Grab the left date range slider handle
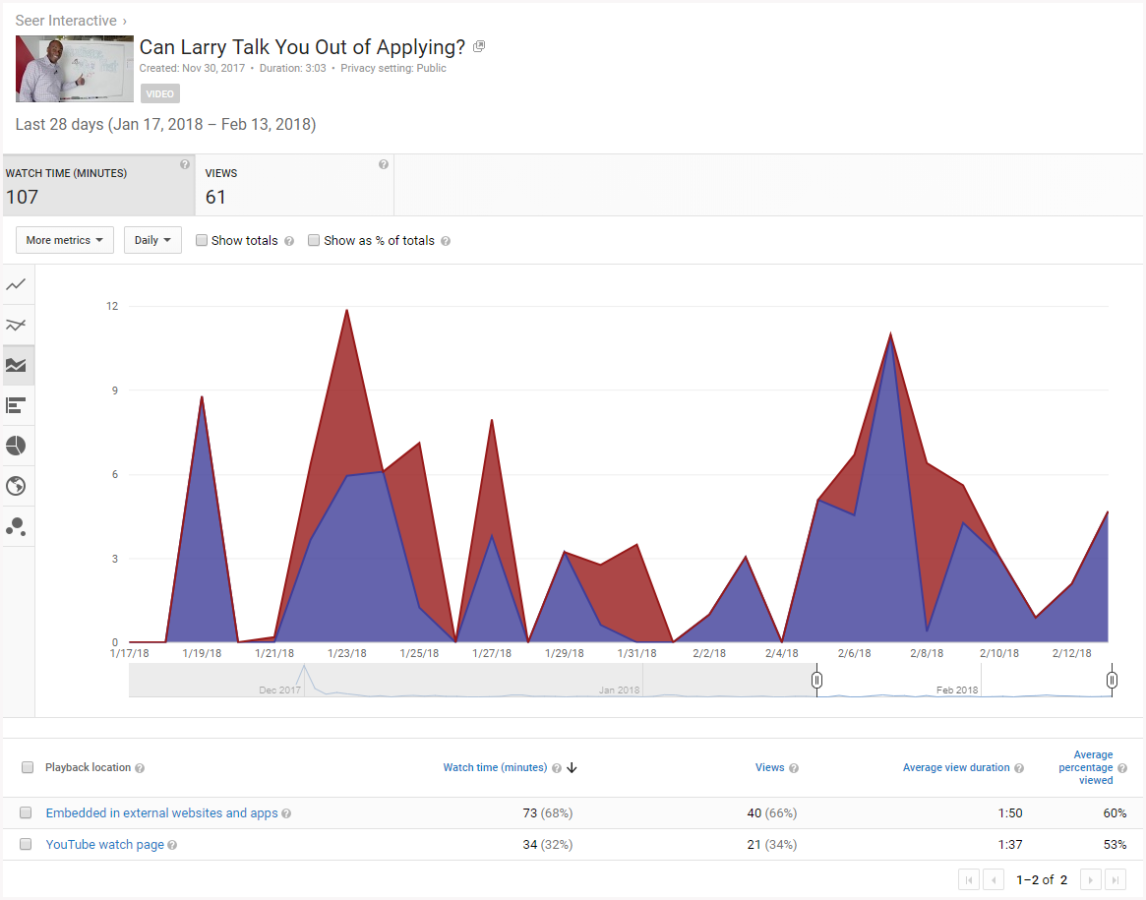 (x=817, y=681)
